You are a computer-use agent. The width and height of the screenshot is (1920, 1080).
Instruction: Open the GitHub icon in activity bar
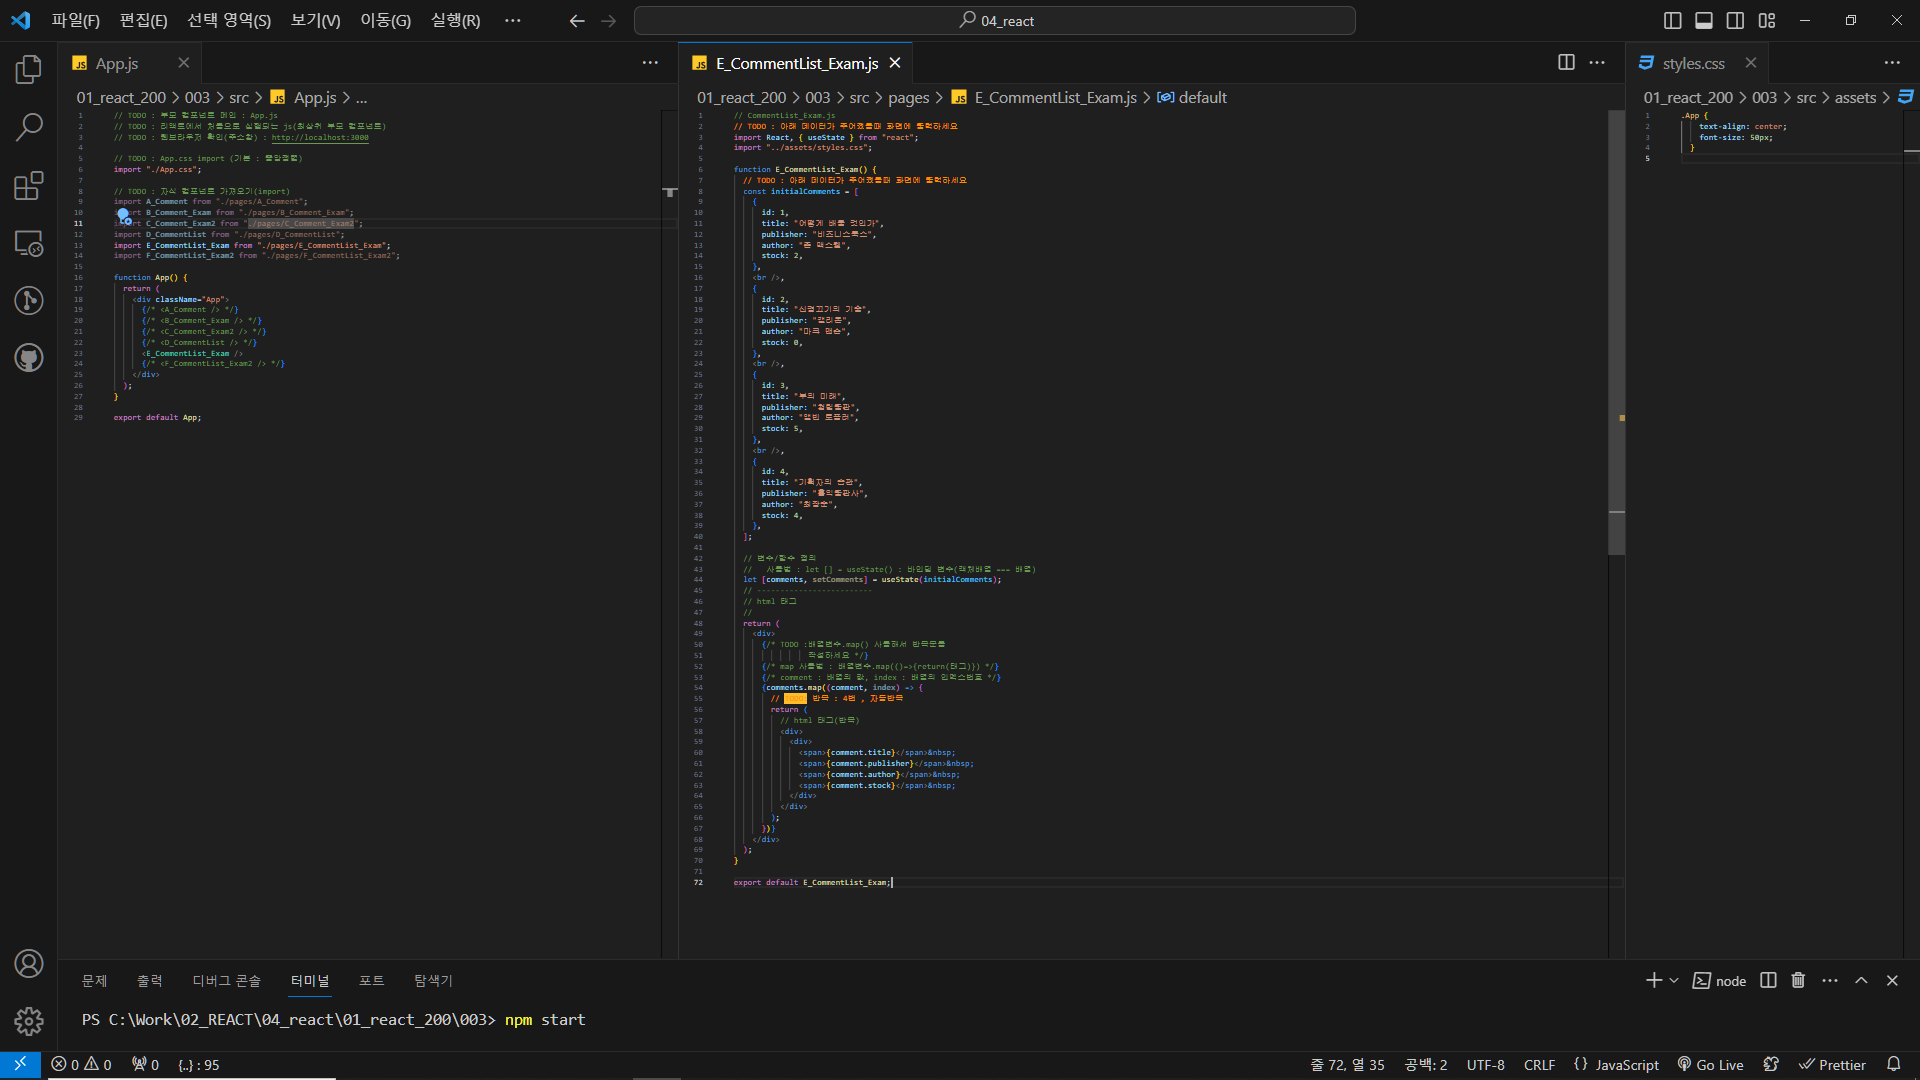[29, 358]
